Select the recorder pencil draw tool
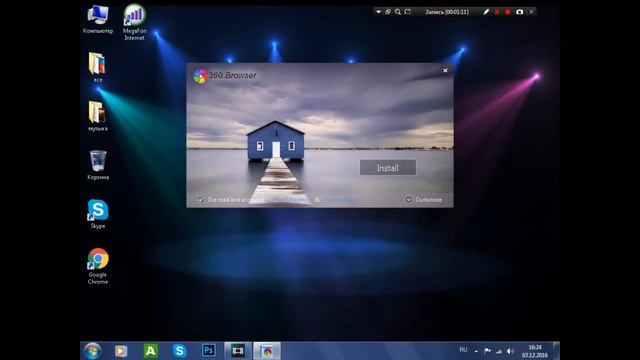Viewport: 640px width, 360px height. point(486,12)
